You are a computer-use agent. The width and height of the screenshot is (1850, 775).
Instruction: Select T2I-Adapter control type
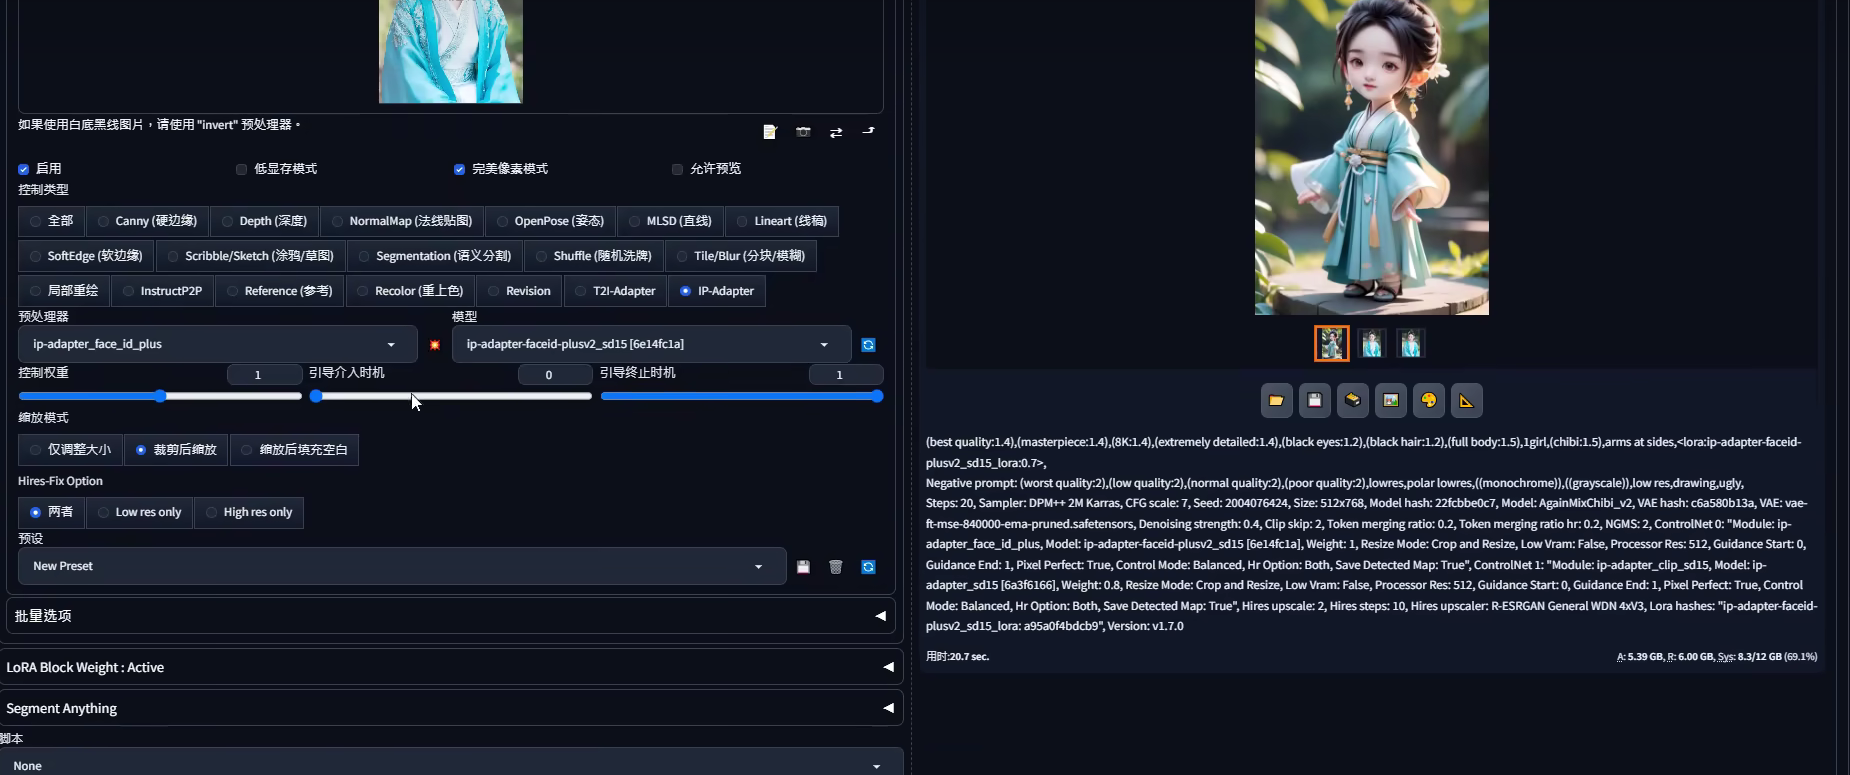click(616, 291)
